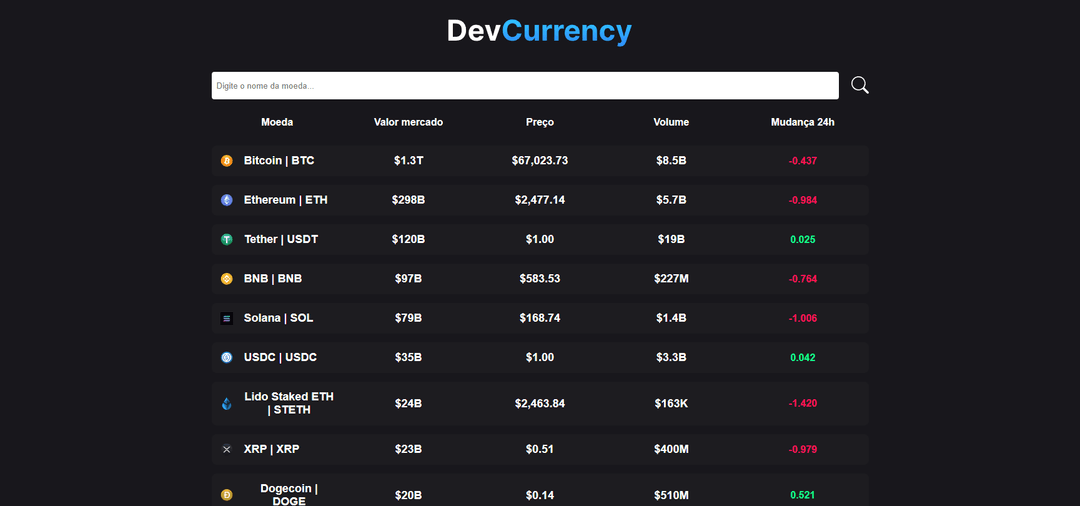Click the Lido Staked ETH logo icon
Screen dimensions: 1080x506
click(x=227, y=403)
